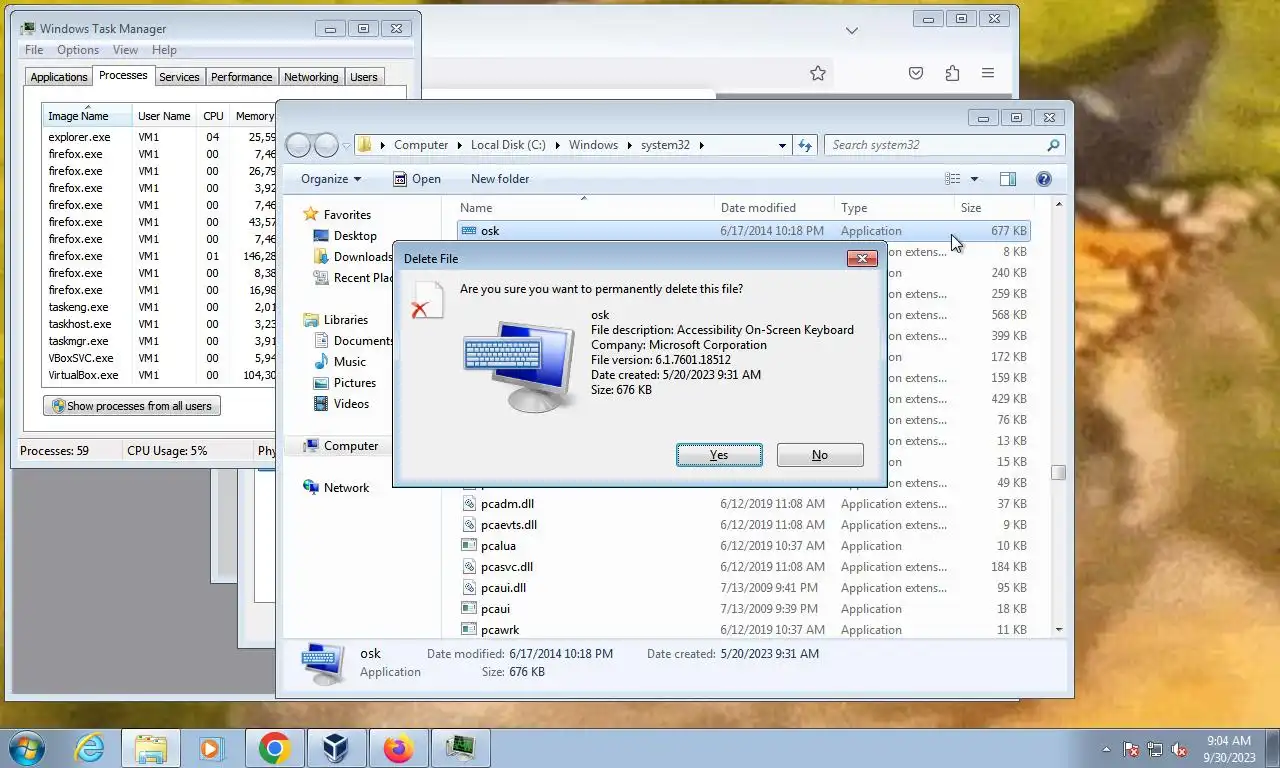
Task: Switch to the Services tab
Action: (x=179, y=77)
